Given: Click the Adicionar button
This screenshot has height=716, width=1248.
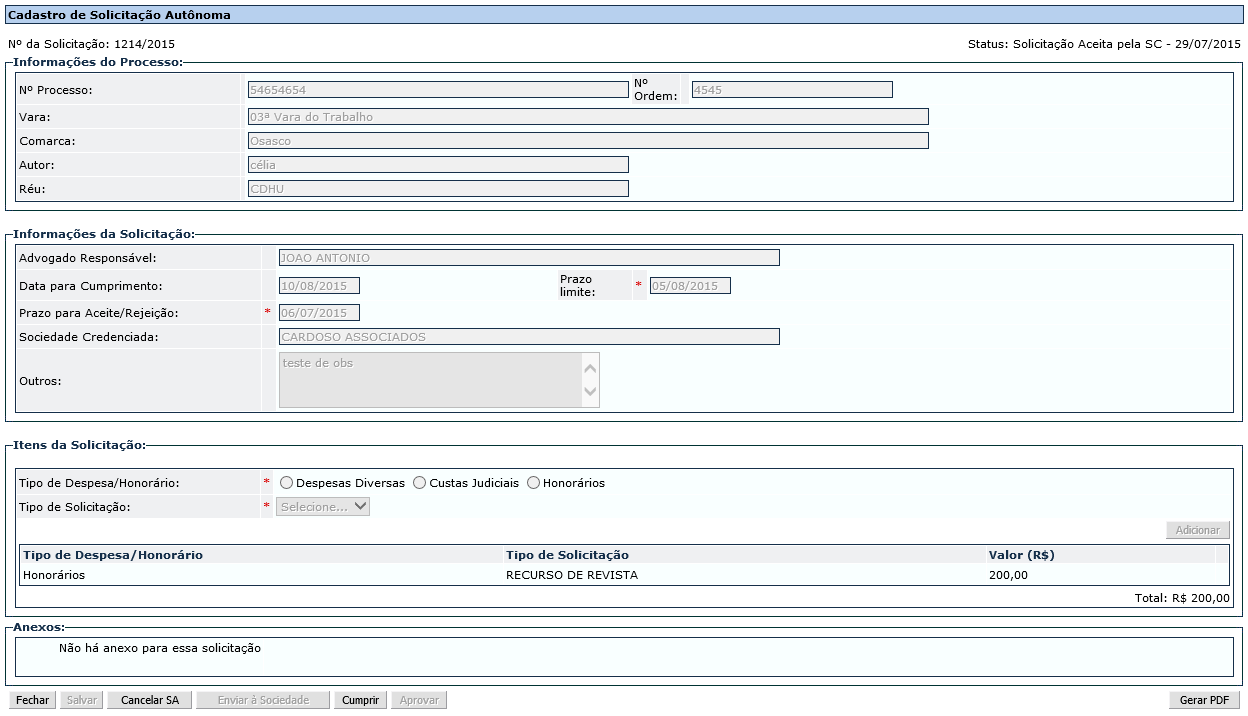Looking at the screenshot, I should point(1198,530).
